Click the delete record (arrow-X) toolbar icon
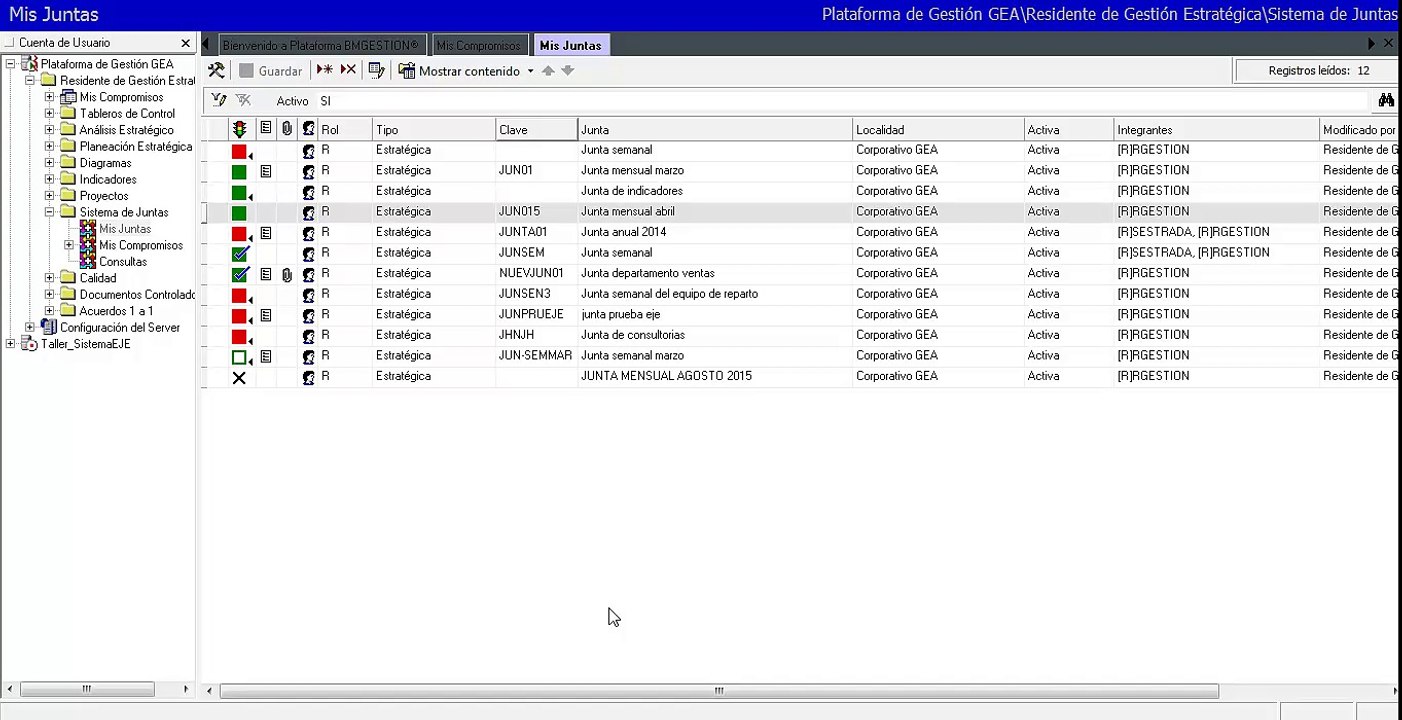The image size is (1402, 720). 348,70
